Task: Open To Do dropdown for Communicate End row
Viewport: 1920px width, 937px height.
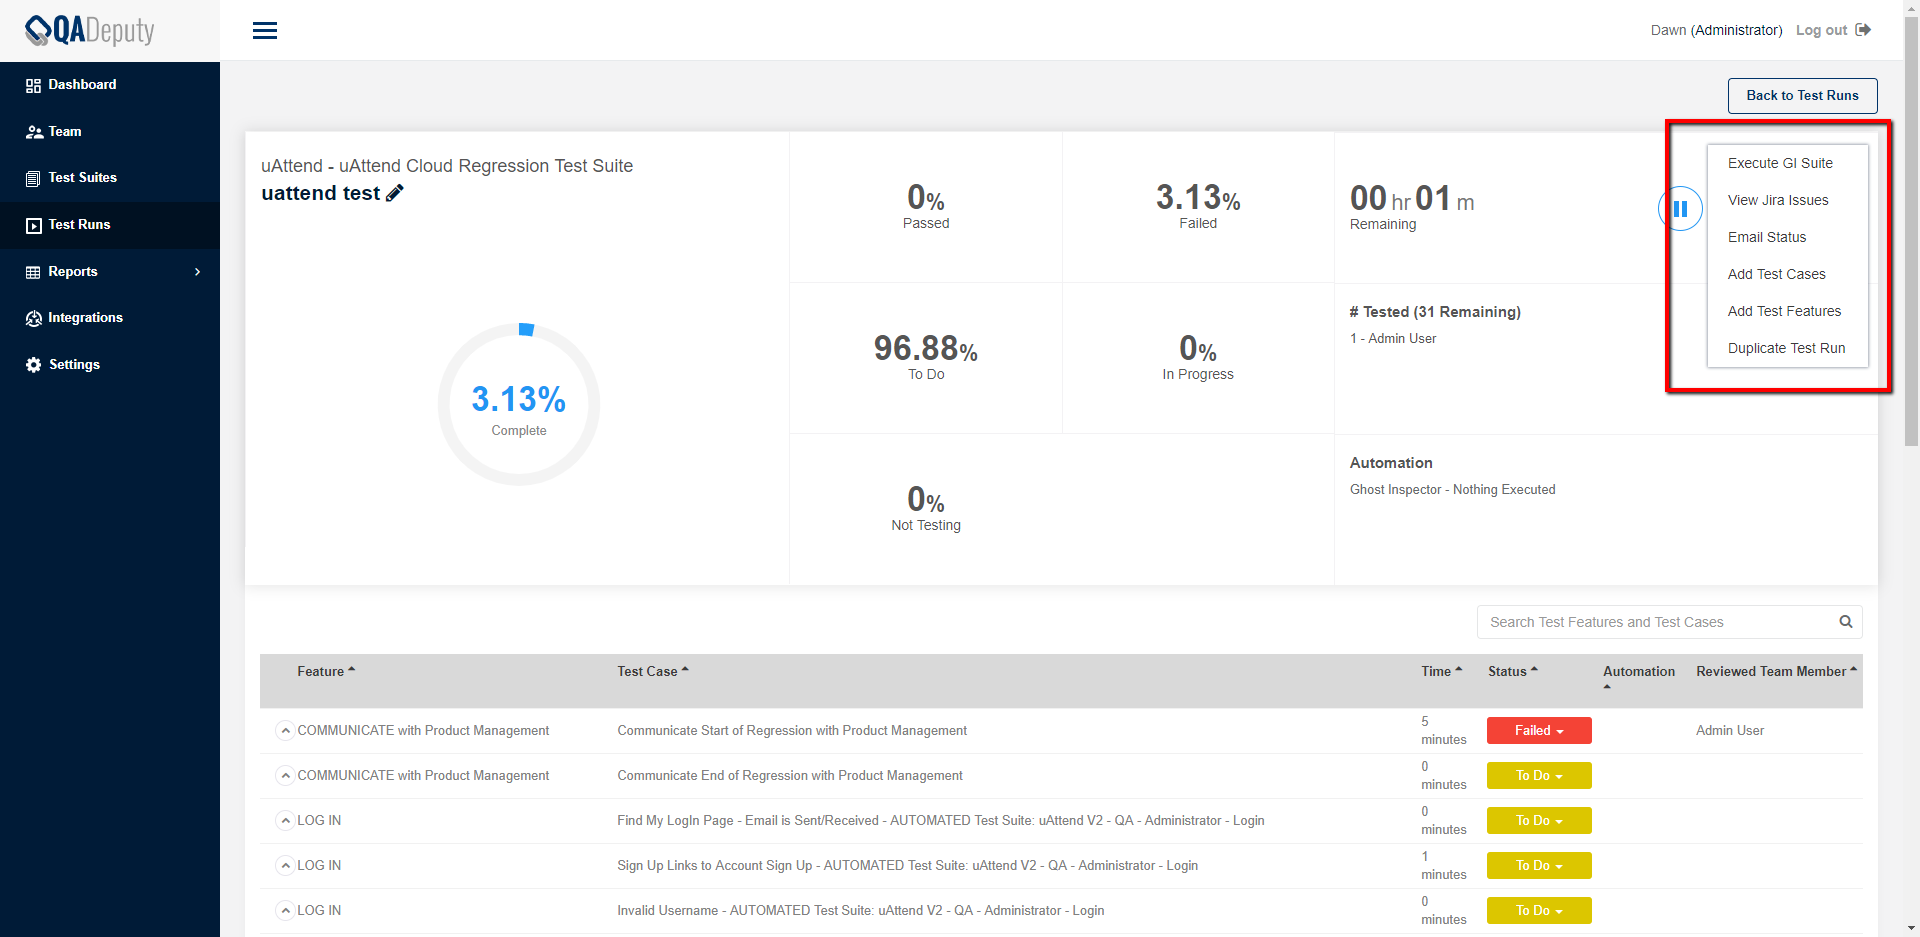Action: click(1539, 776)
